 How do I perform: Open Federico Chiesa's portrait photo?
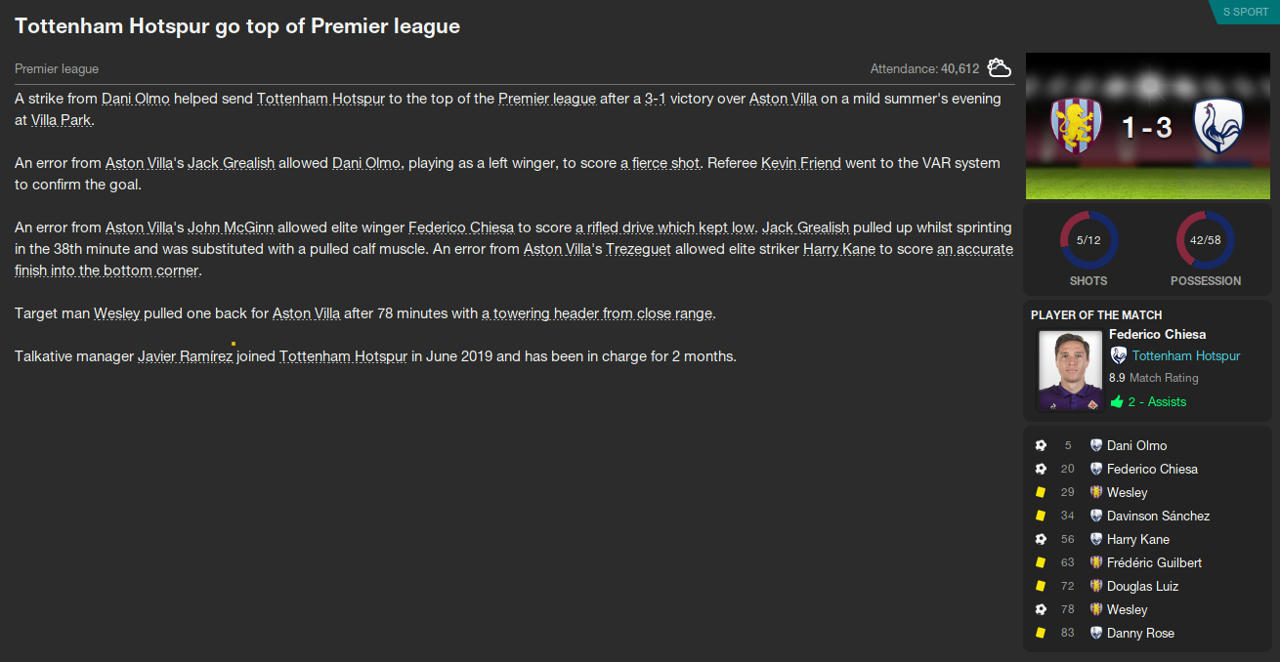1070,370
